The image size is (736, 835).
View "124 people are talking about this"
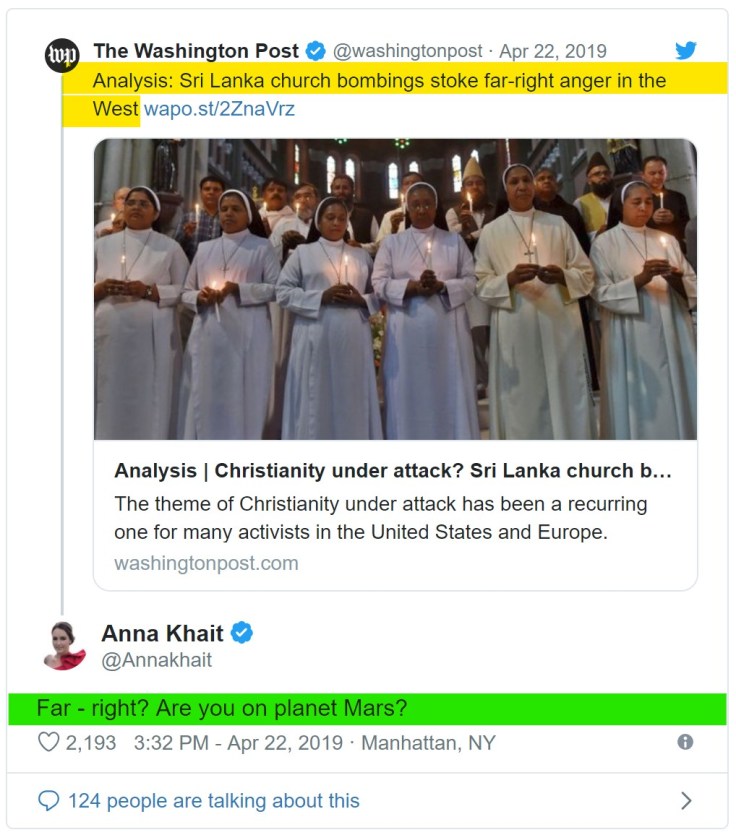(x=213, y=801)
